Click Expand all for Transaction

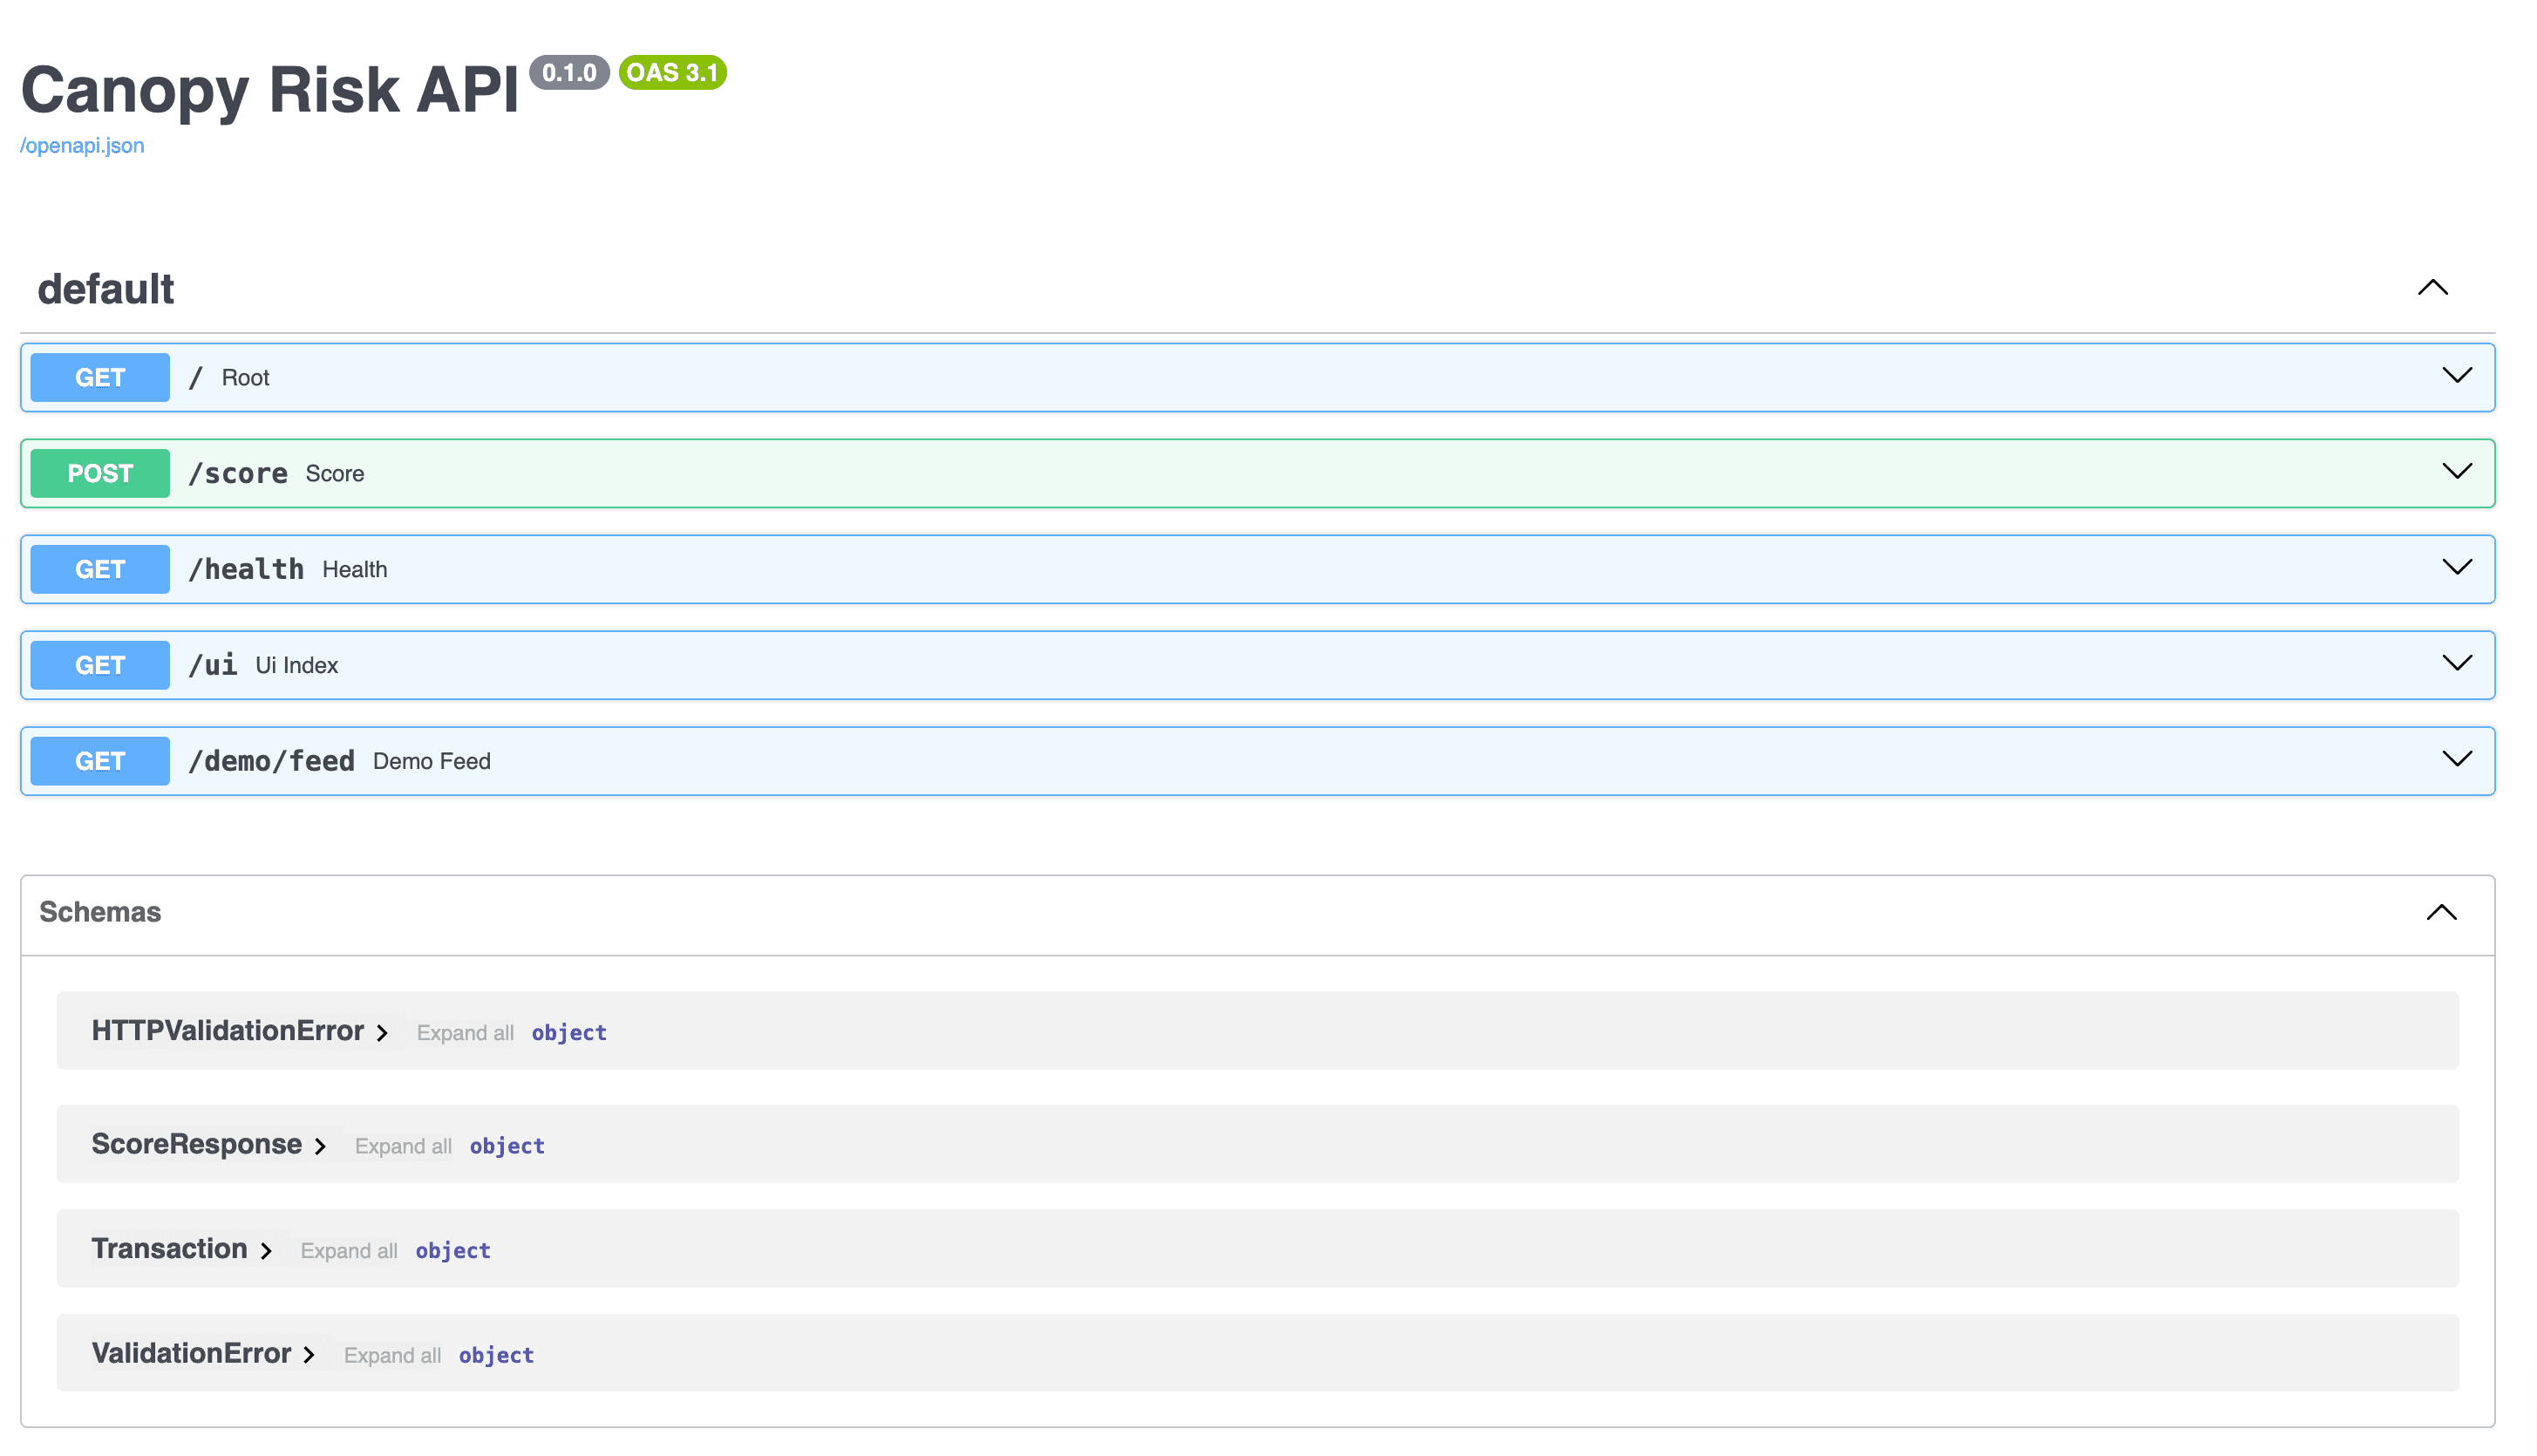click(349, 1252)
